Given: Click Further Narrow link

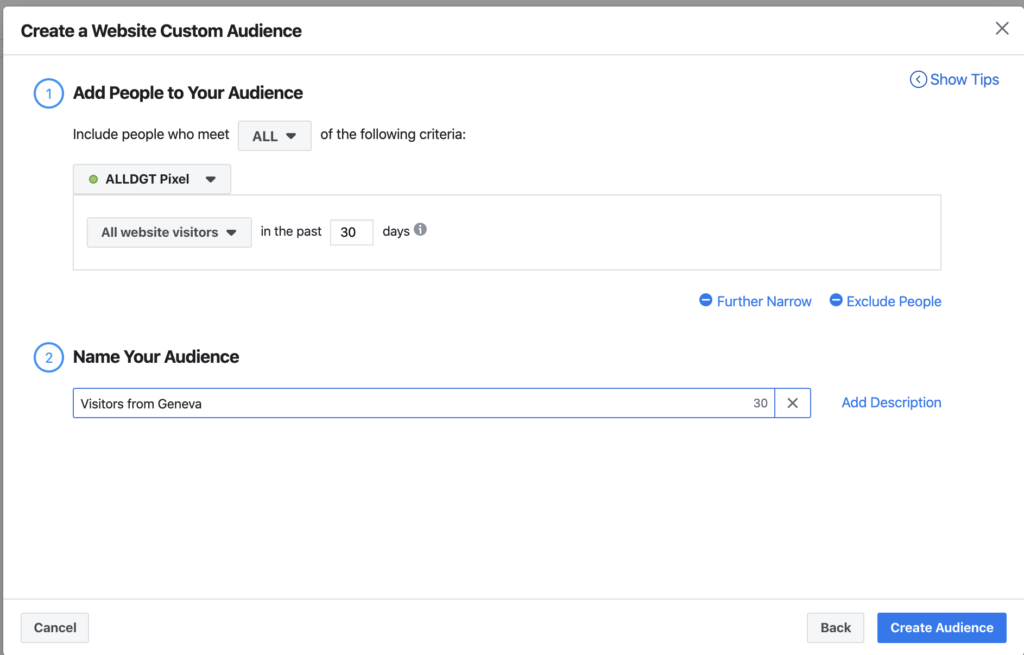Looking at the screenshot, I should tap(755, 301).
